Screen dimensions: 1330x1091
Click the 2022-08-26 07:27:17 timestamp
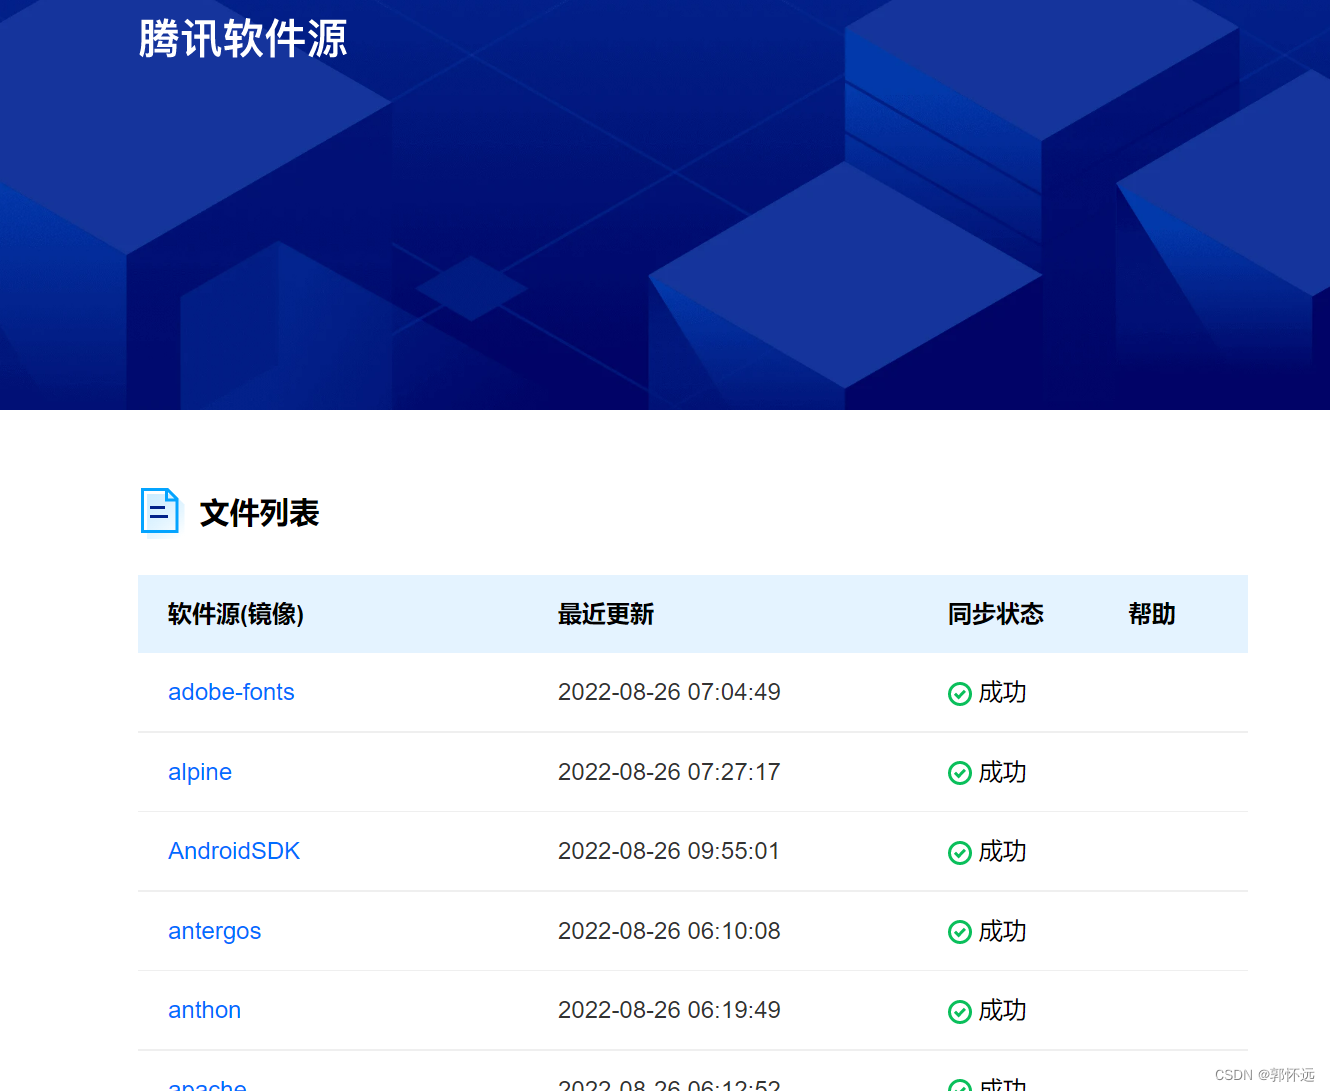pyautogui.click(x=669, y=772)
